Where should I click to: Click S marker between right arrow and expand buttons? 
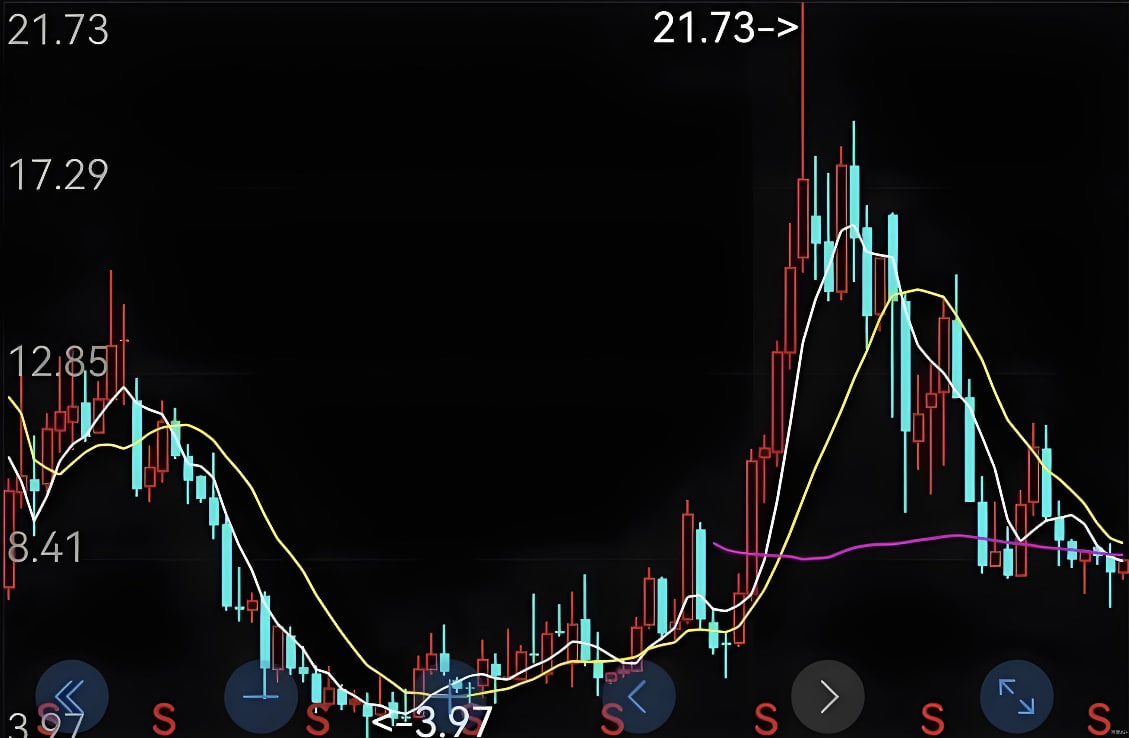pos(932,717)
